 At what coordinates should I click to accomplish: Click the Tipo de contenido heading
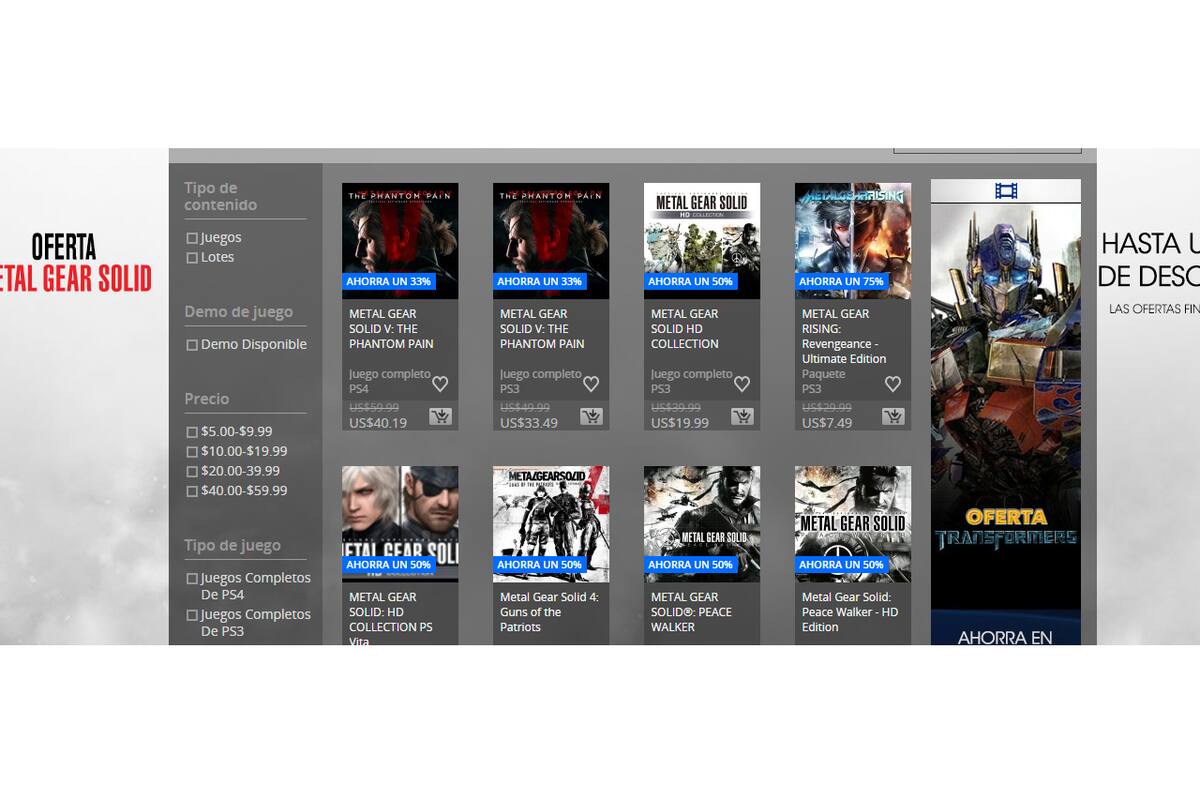pyautogui.click(x=220, y=196)
